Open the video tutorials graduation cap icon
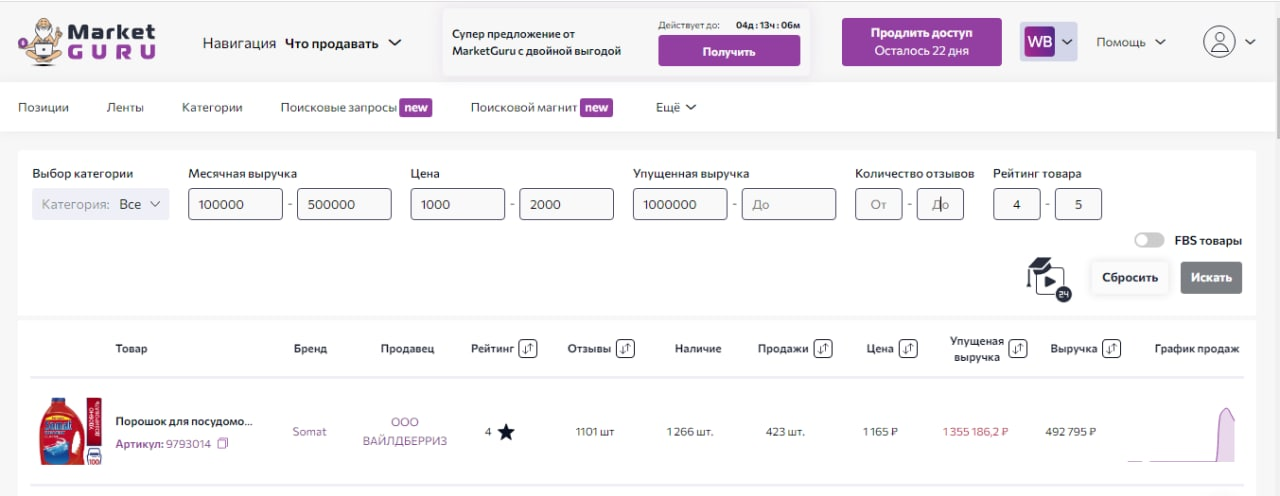 1044,276
